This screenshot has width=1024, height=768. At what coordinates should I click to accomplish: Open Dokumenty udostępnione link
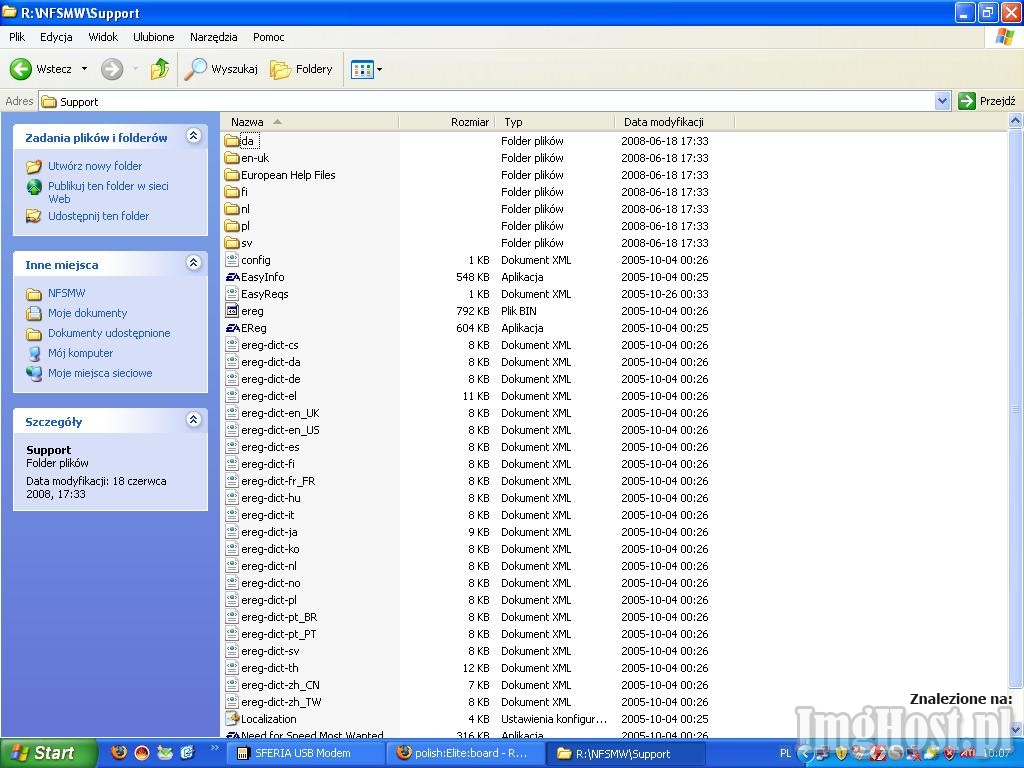tap(109, 333)
